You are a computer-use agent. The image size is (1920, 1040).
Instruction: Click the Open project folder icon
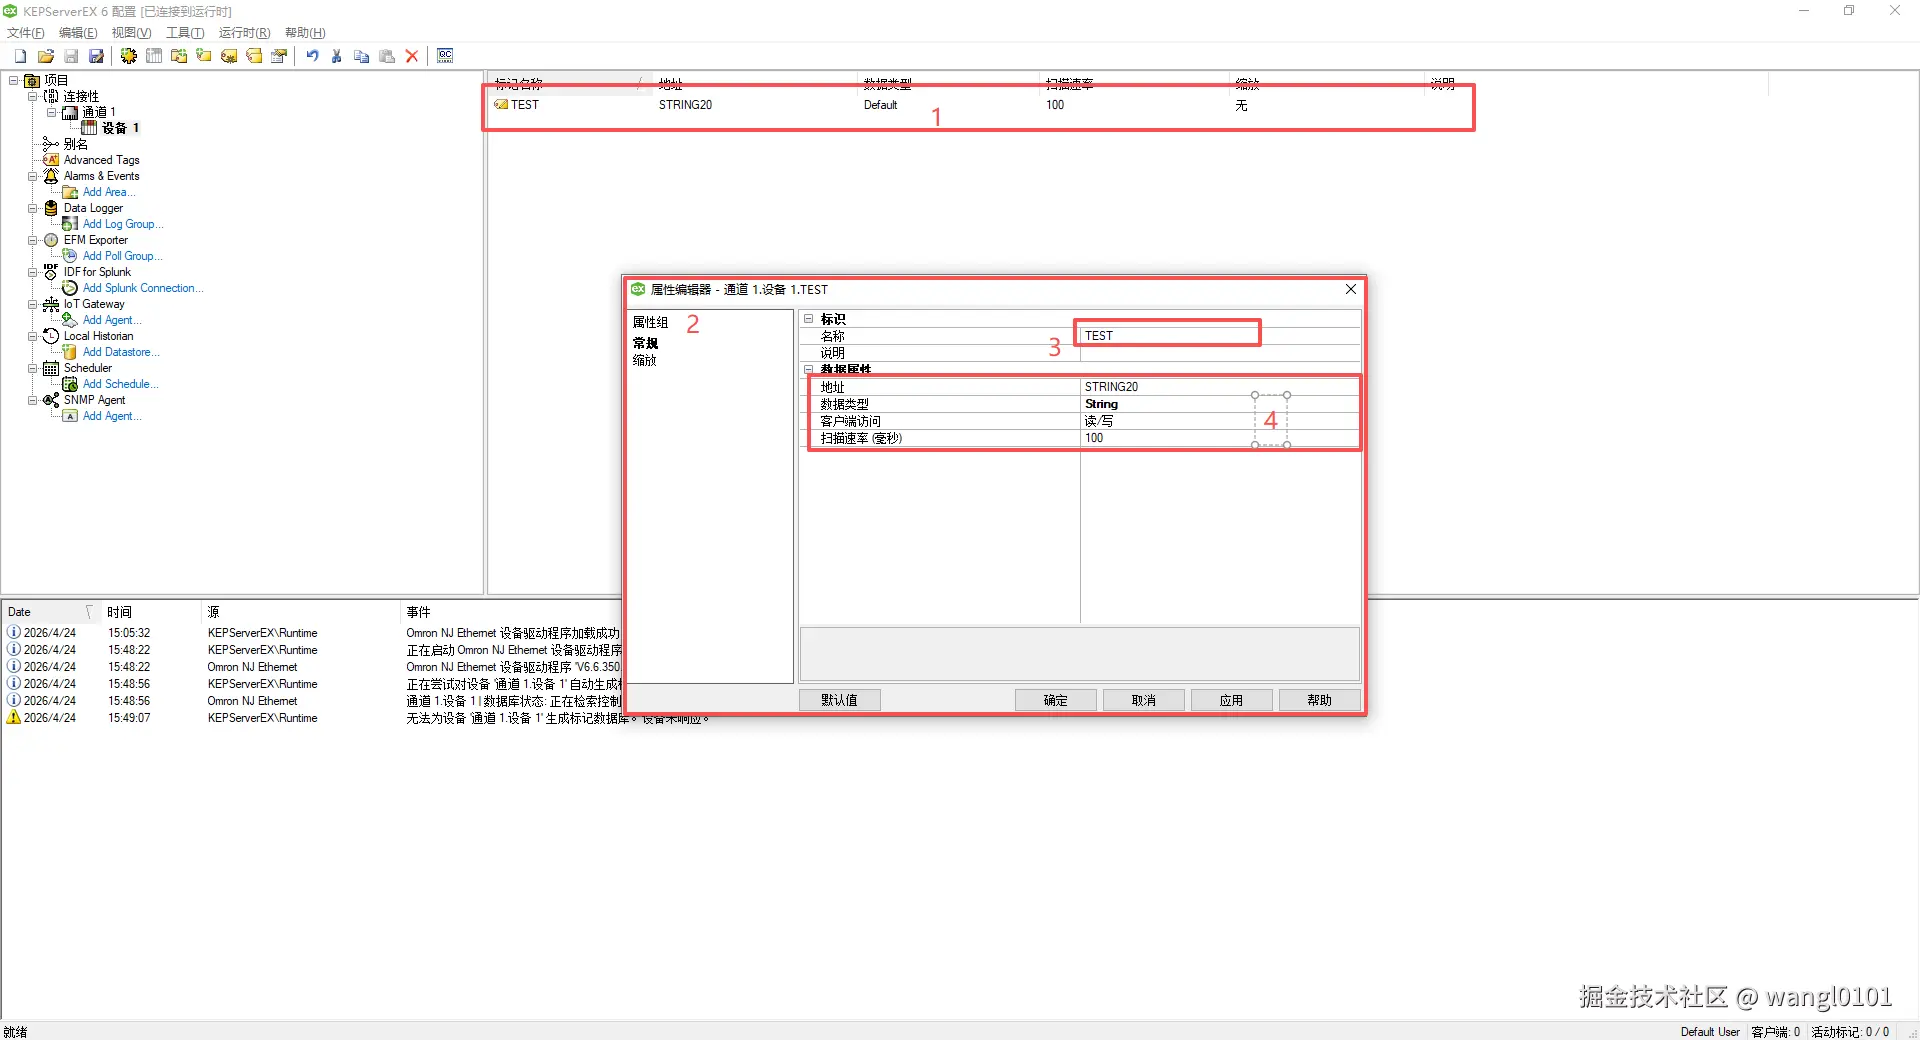(45, 56)
